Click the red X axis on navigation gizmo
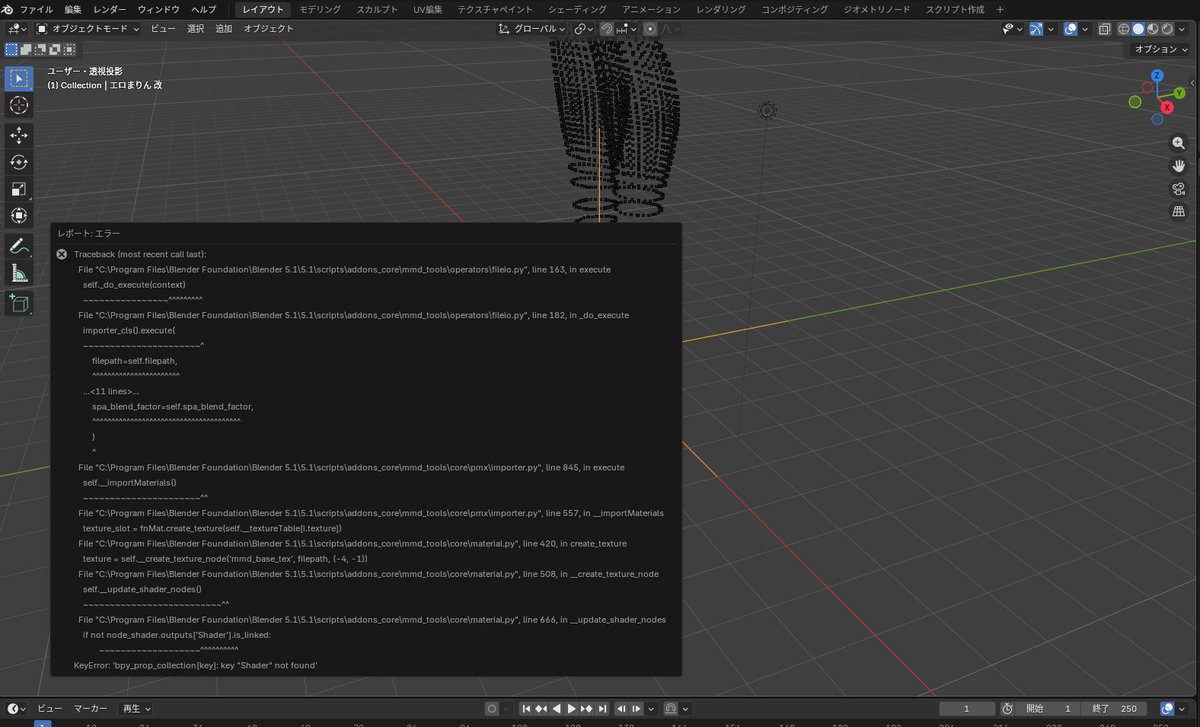The height and width of the screenshot is (727, 1200). [x=1166, y=107]
